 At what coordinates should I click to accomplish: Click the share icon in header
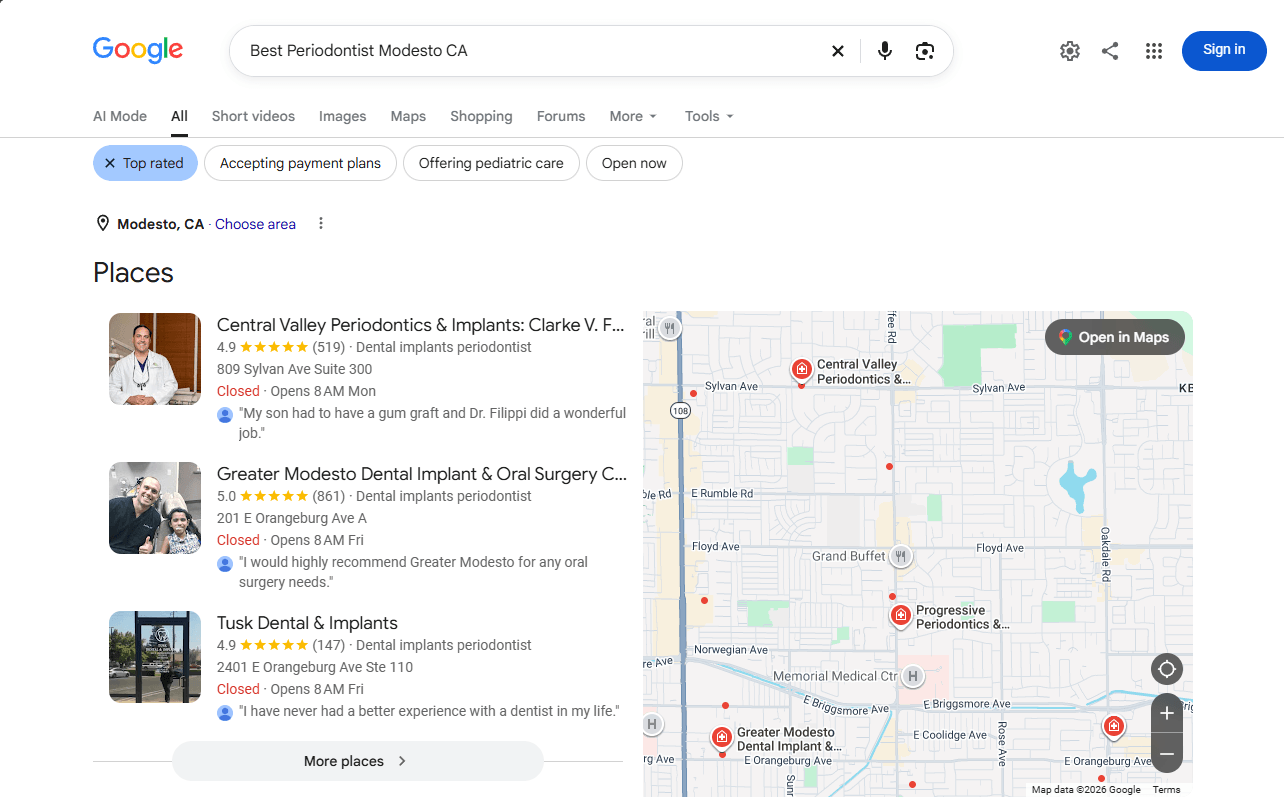coord(1110,51)
